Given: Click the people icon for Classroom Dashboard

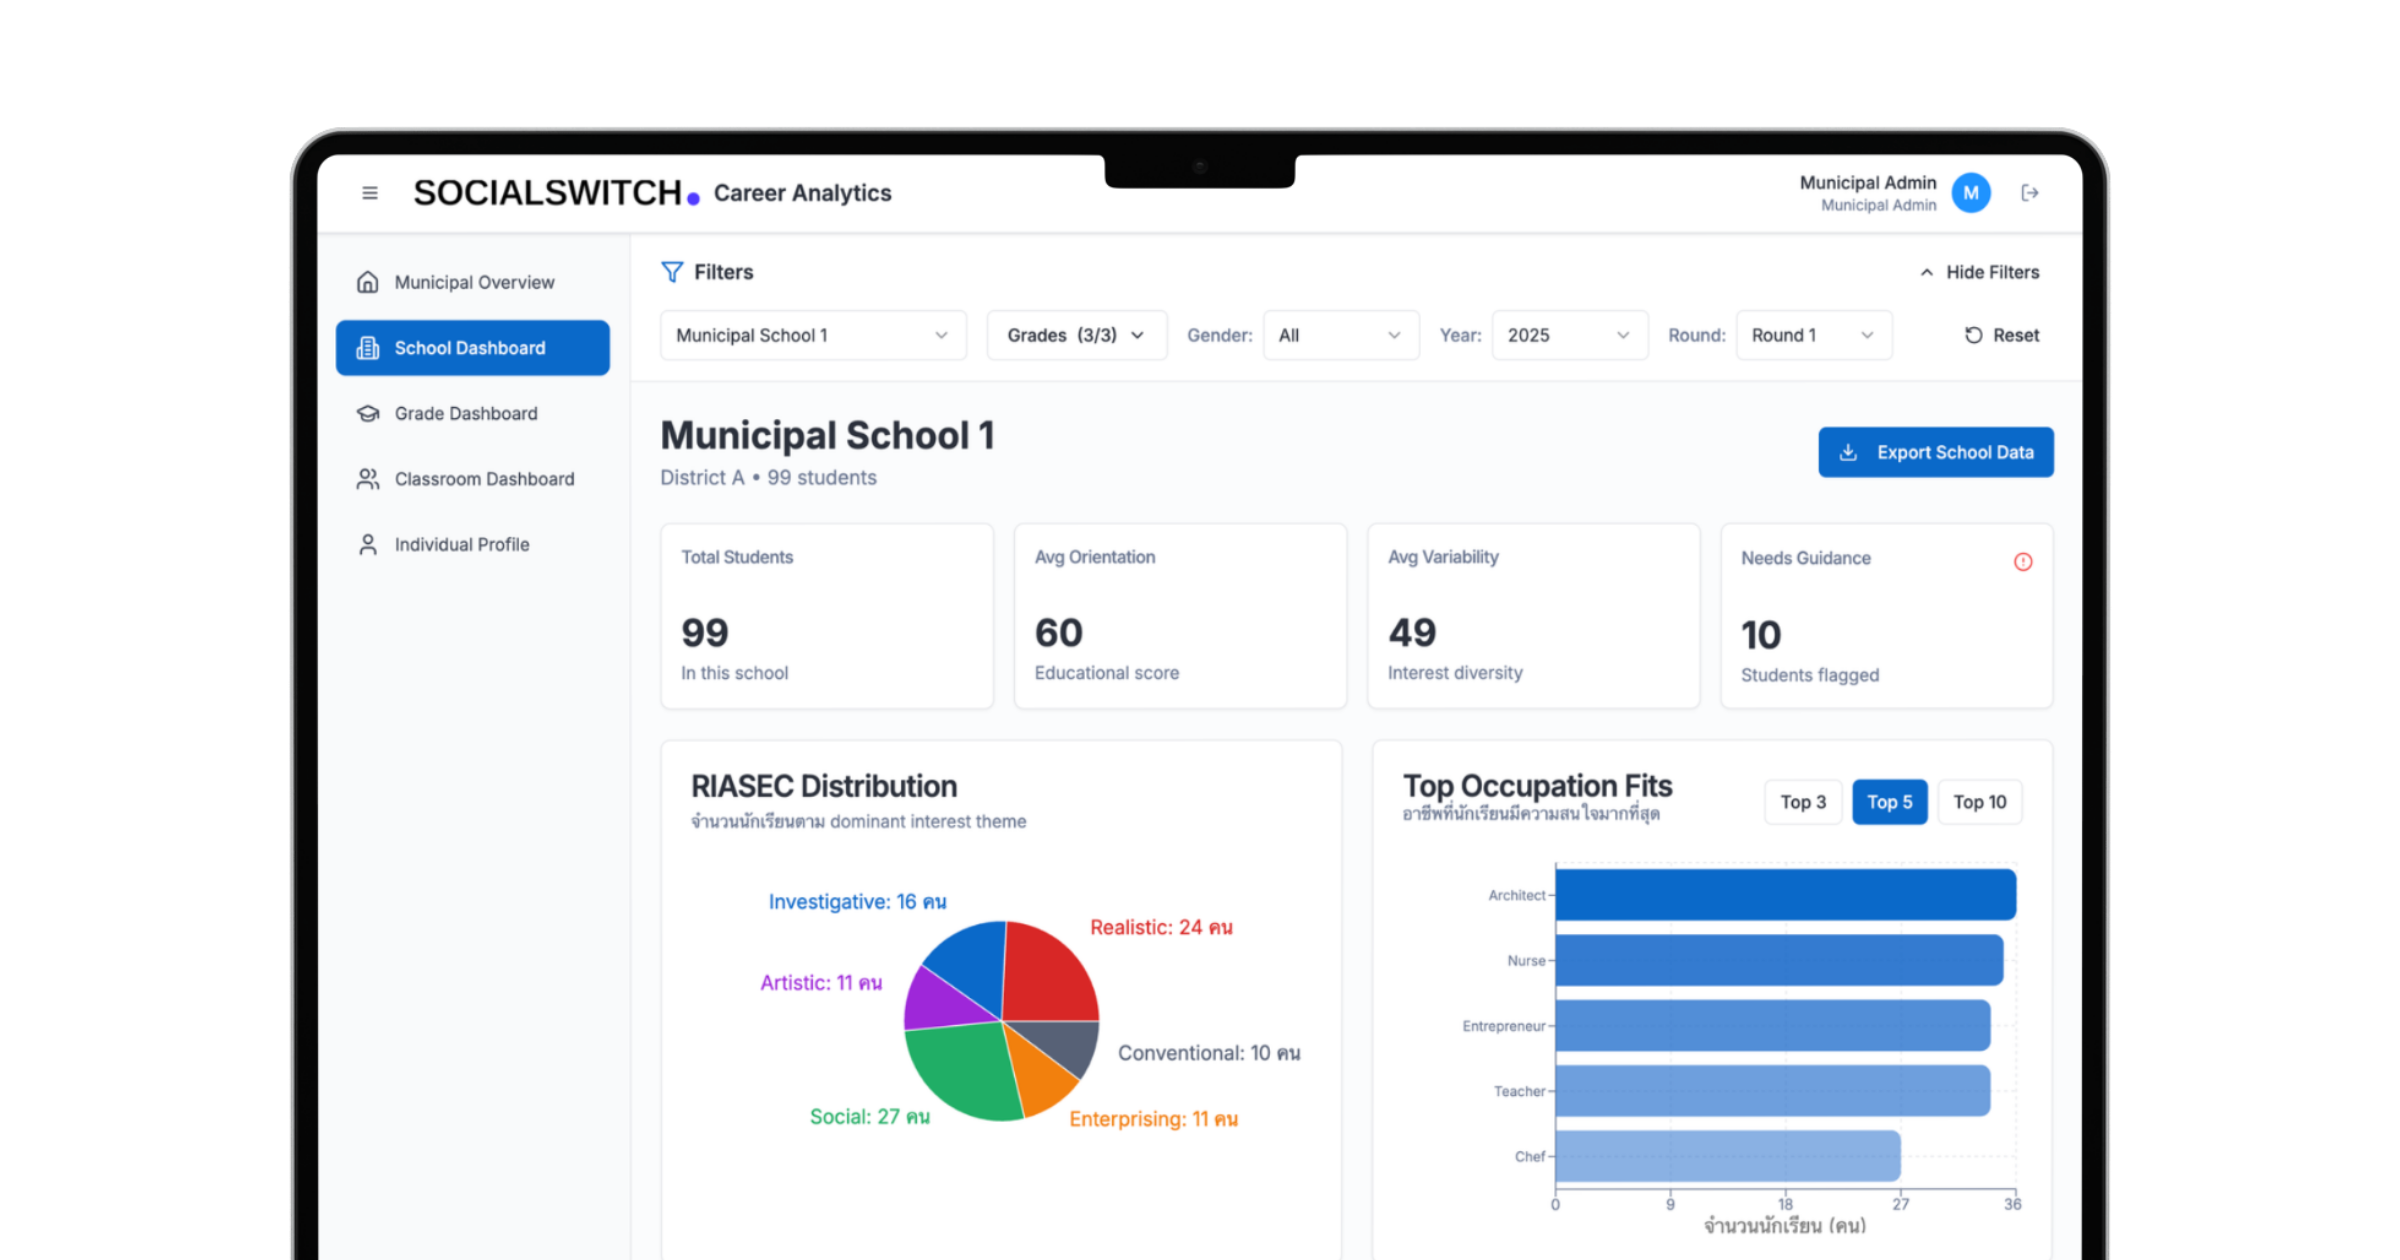Looking at the screenshot, I should point(367,478).
